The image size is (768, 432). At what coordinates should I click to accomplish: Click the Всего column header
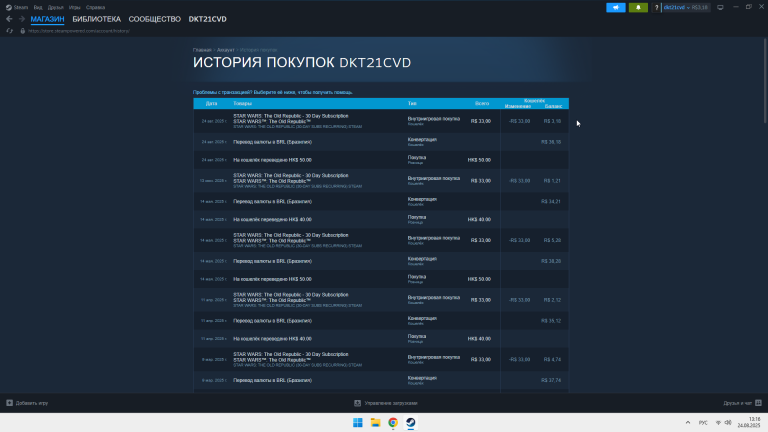[482, 103]
